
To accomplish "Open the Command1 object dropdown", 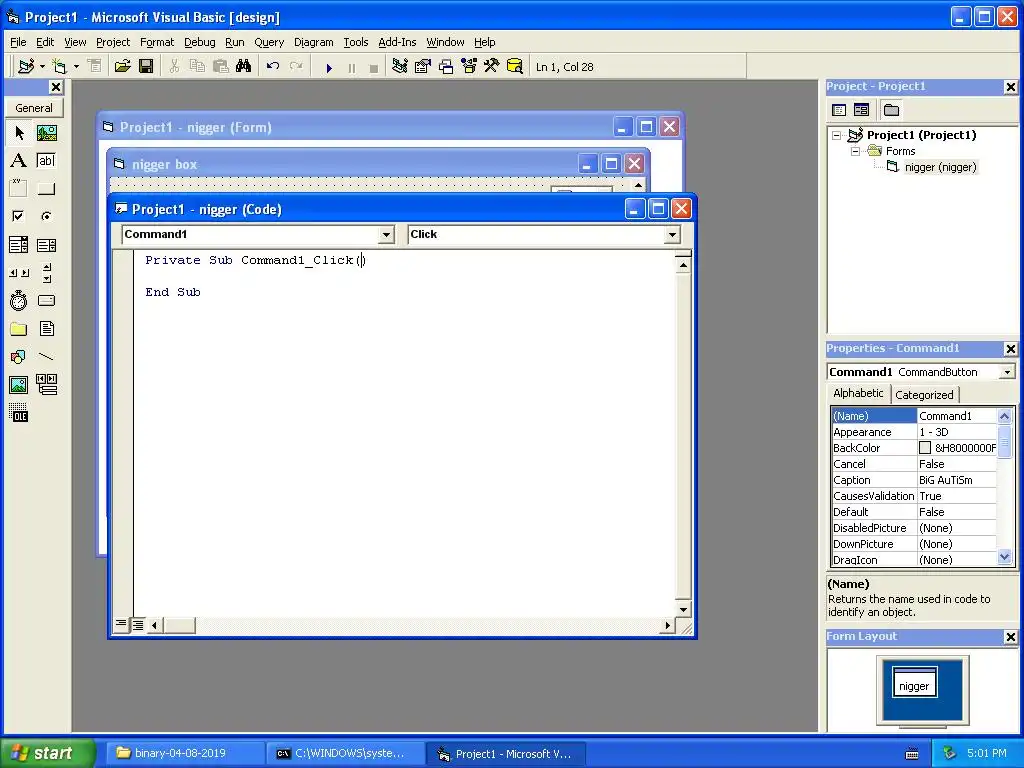I will (x=387, y=235).
